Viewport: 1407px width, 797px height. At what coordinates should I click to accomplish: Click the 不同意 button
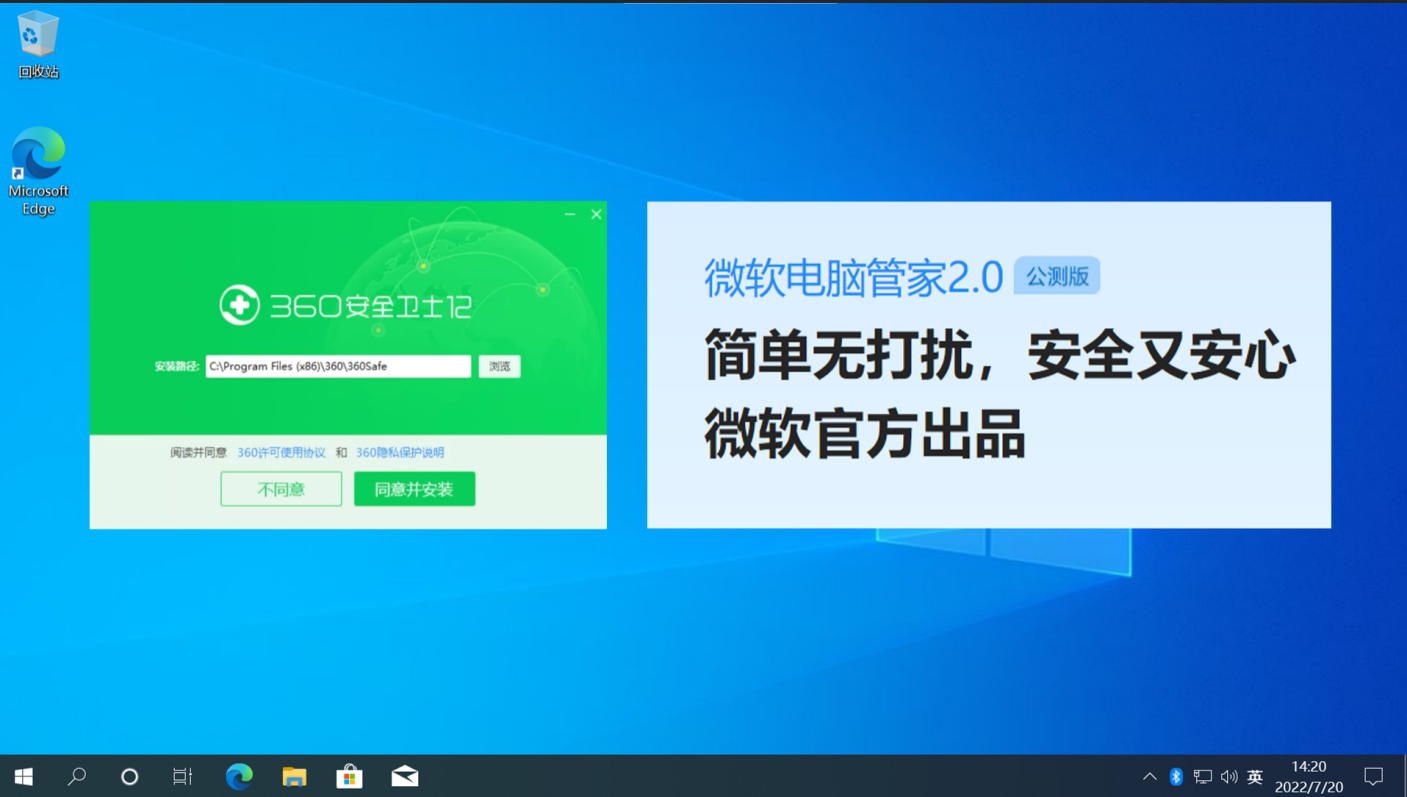point(281,489)
